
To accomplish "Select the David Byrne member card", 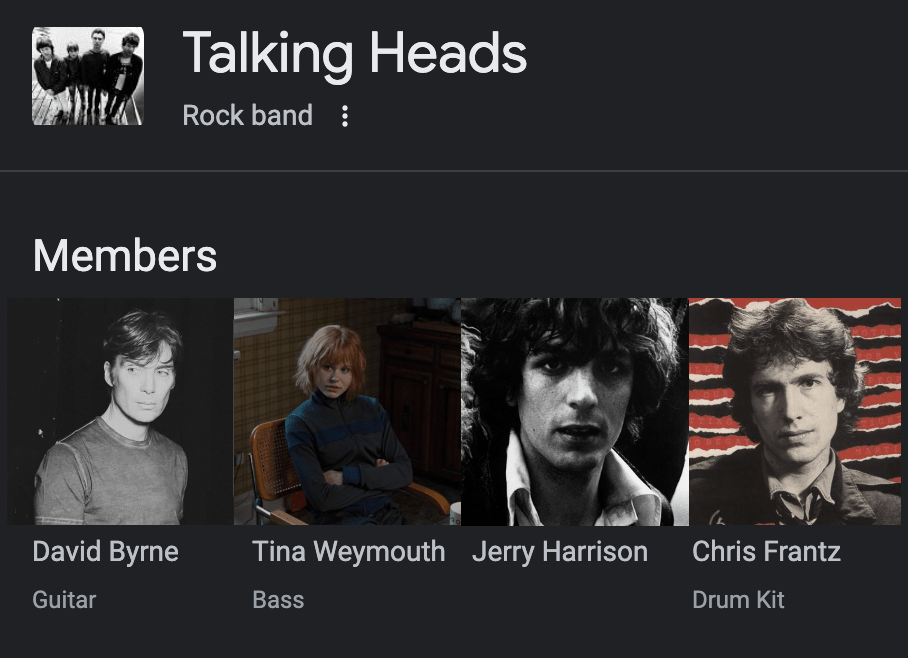I will click(119, 450).
